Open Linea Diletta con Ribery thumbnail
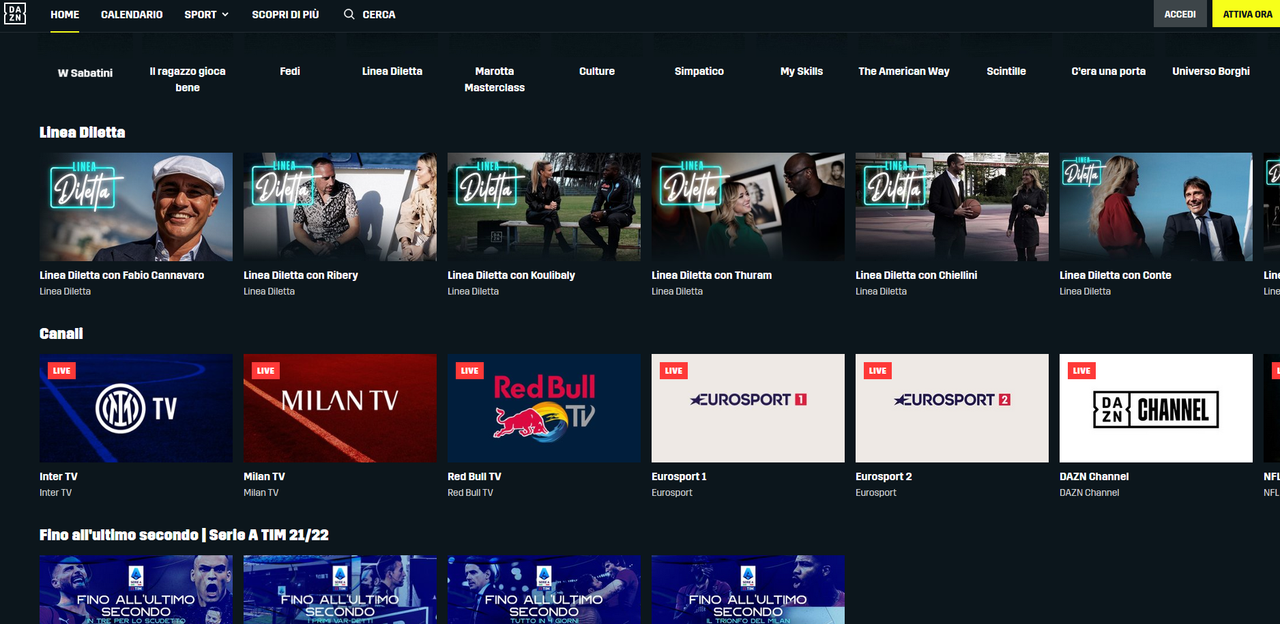 click(340, 207)
